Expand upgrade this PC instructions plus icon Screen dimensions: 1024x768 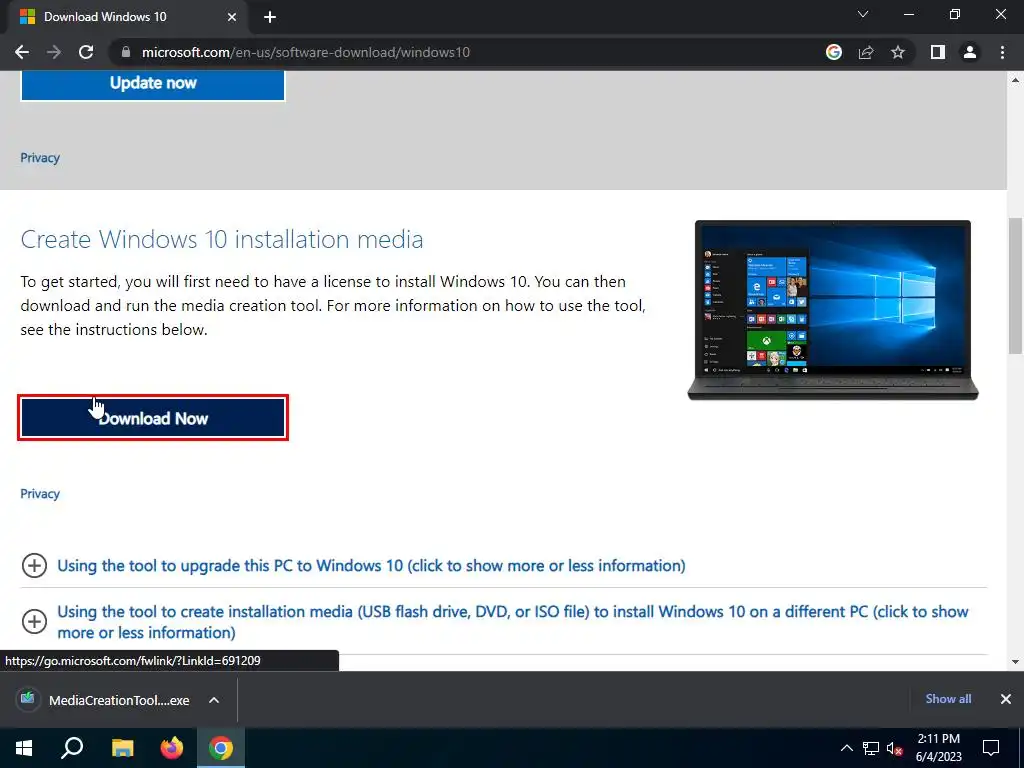(x=34, y=566)
